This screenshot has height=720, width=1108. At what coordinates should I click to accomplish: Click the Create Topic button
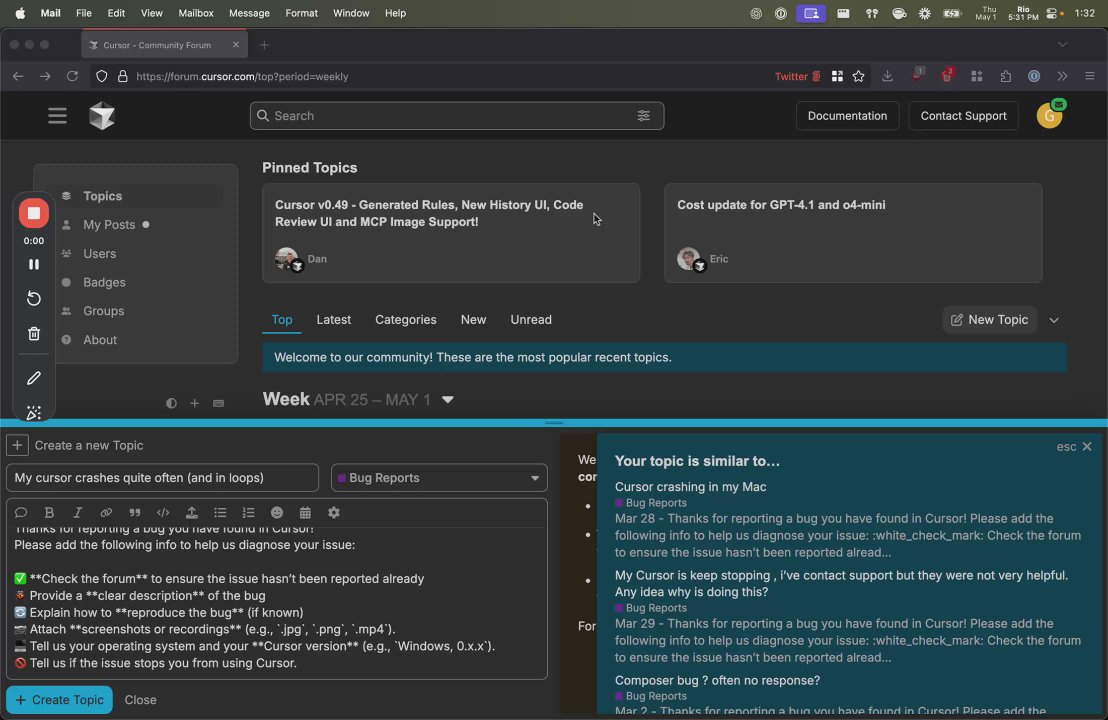coord(59,700)
